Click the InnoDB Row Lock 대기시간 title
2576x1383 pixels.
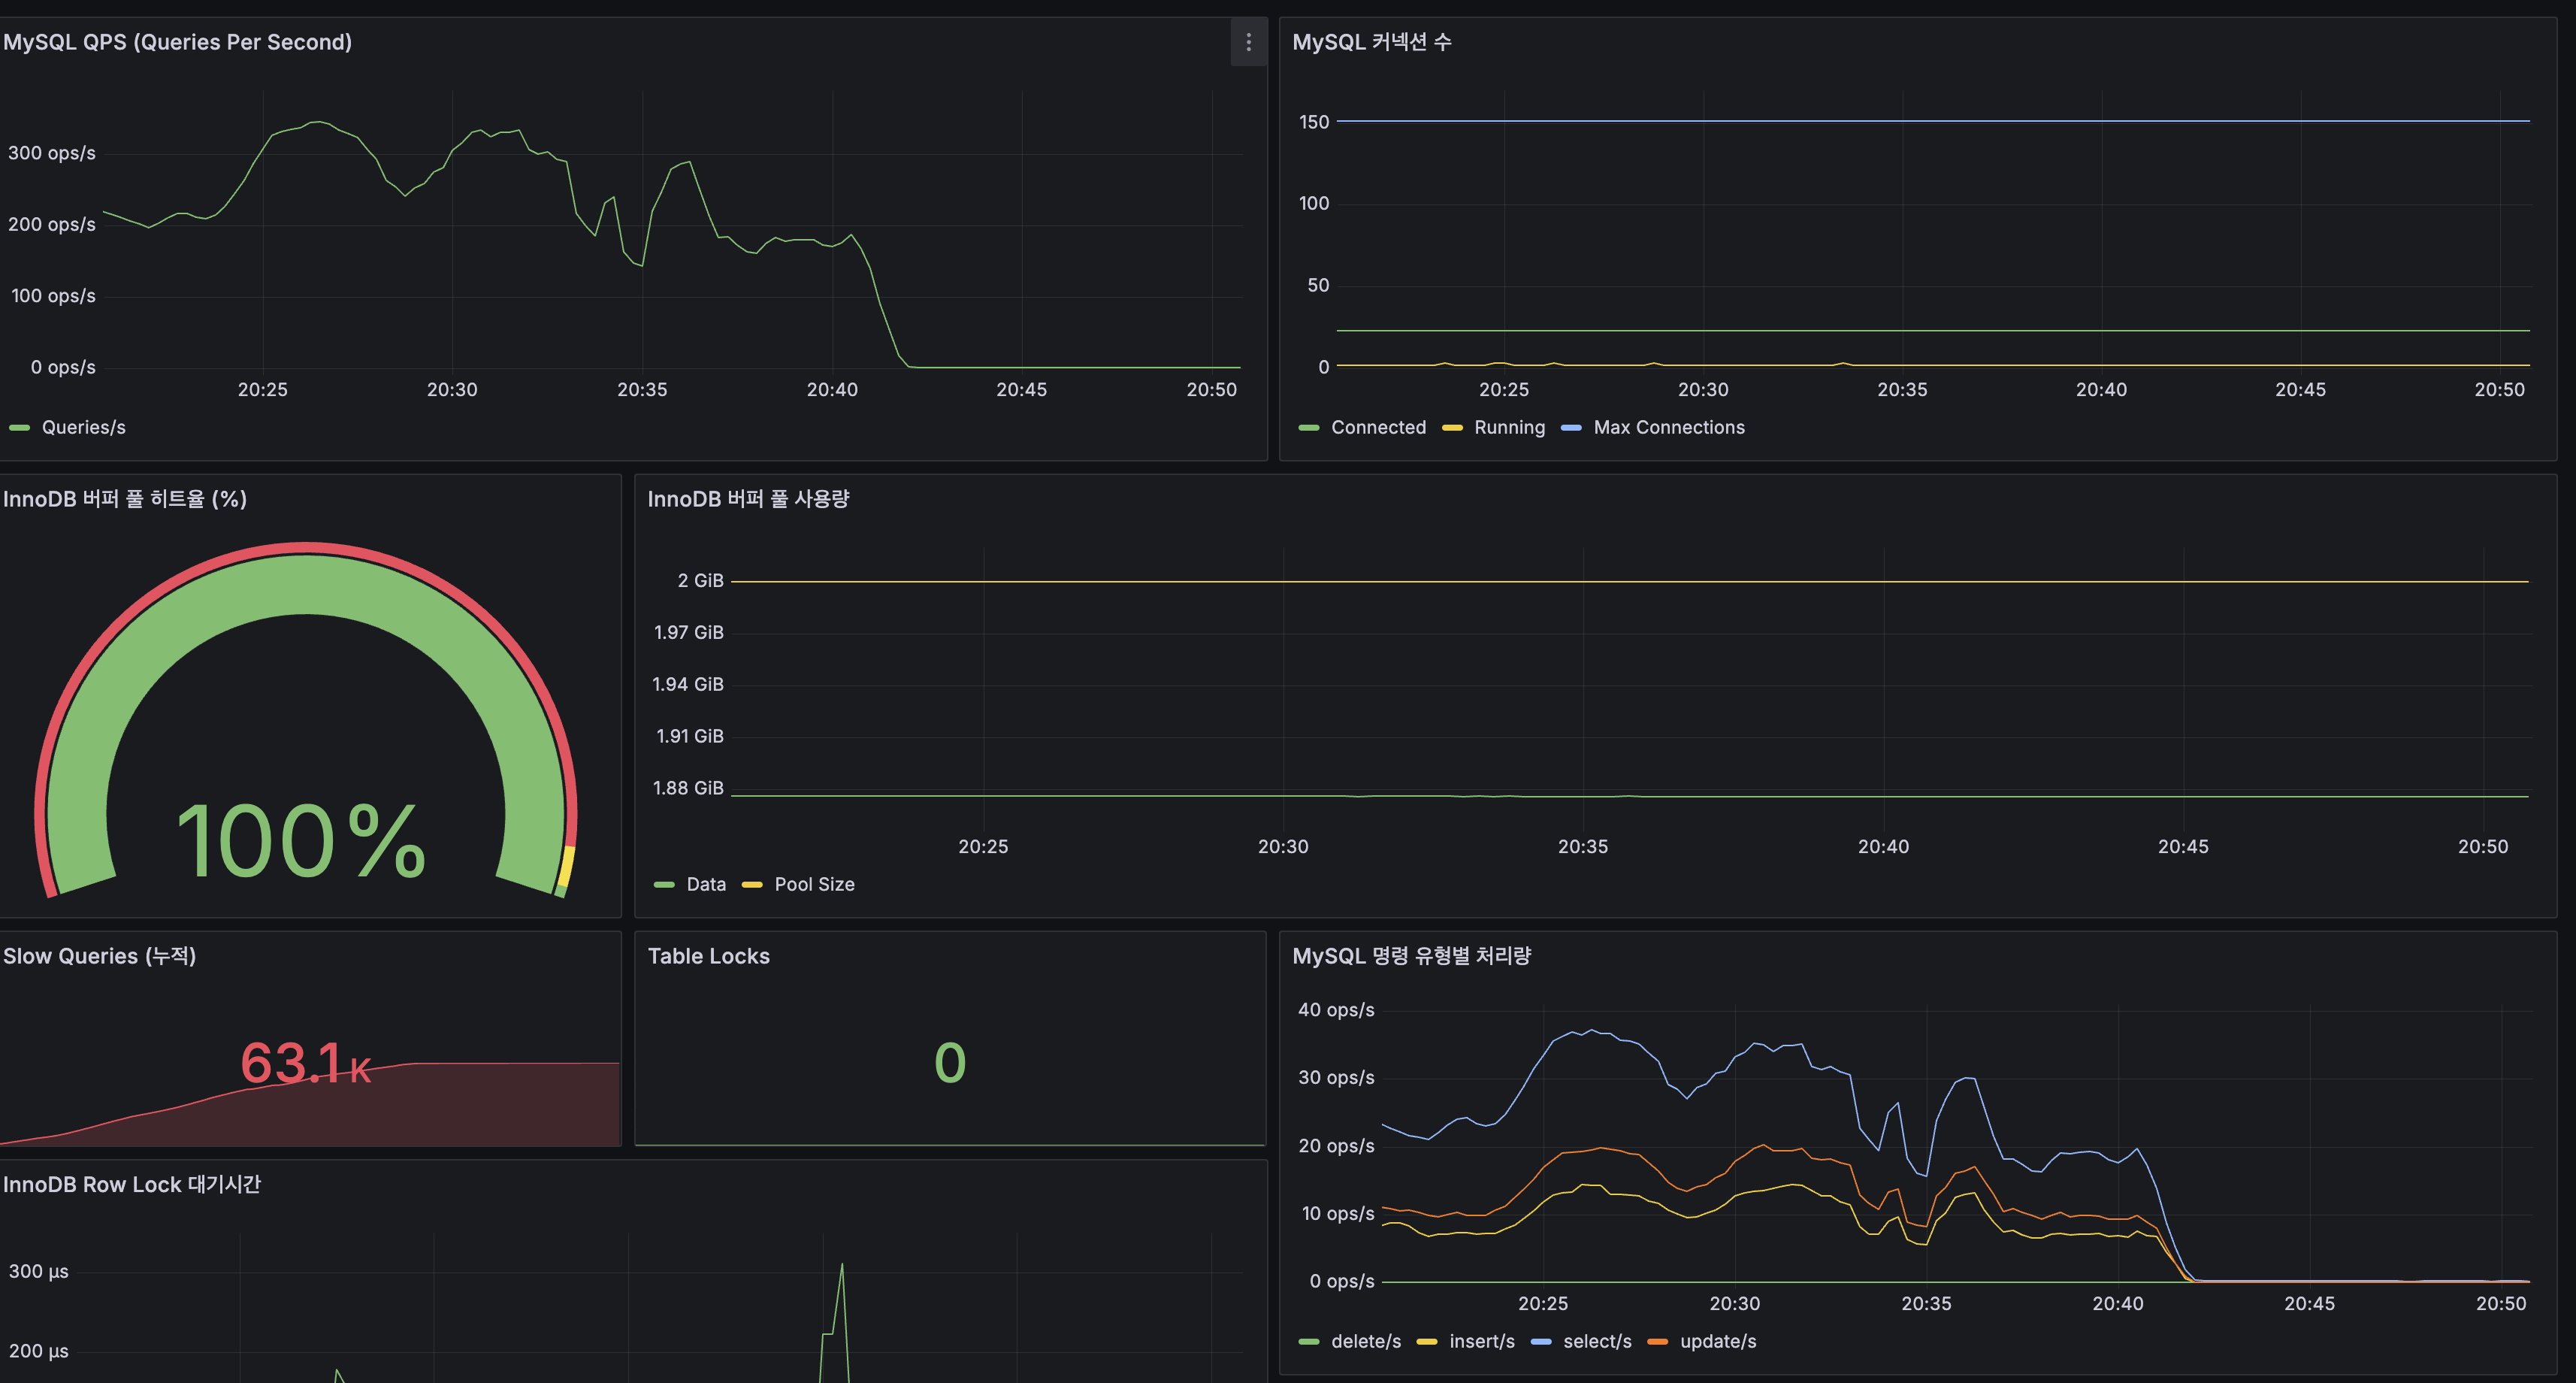pyautogui.click(x=131, y=1184)
